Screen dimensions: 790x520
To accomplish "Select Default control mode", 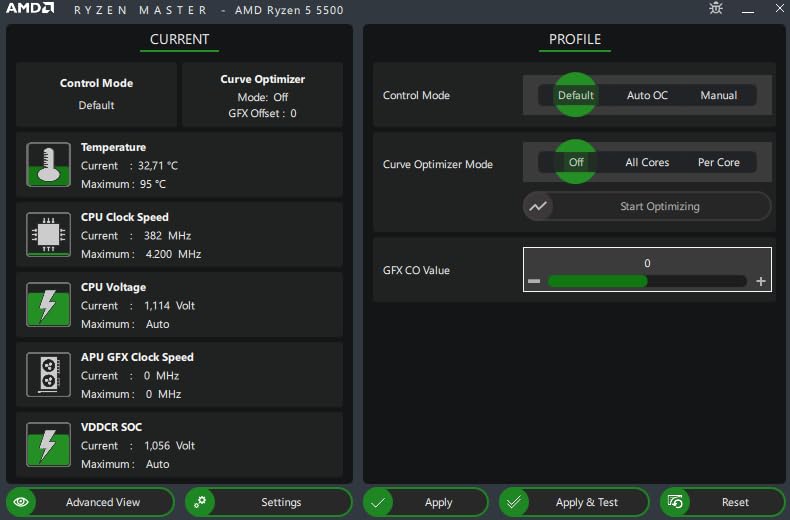I will [x=576, y=95].
